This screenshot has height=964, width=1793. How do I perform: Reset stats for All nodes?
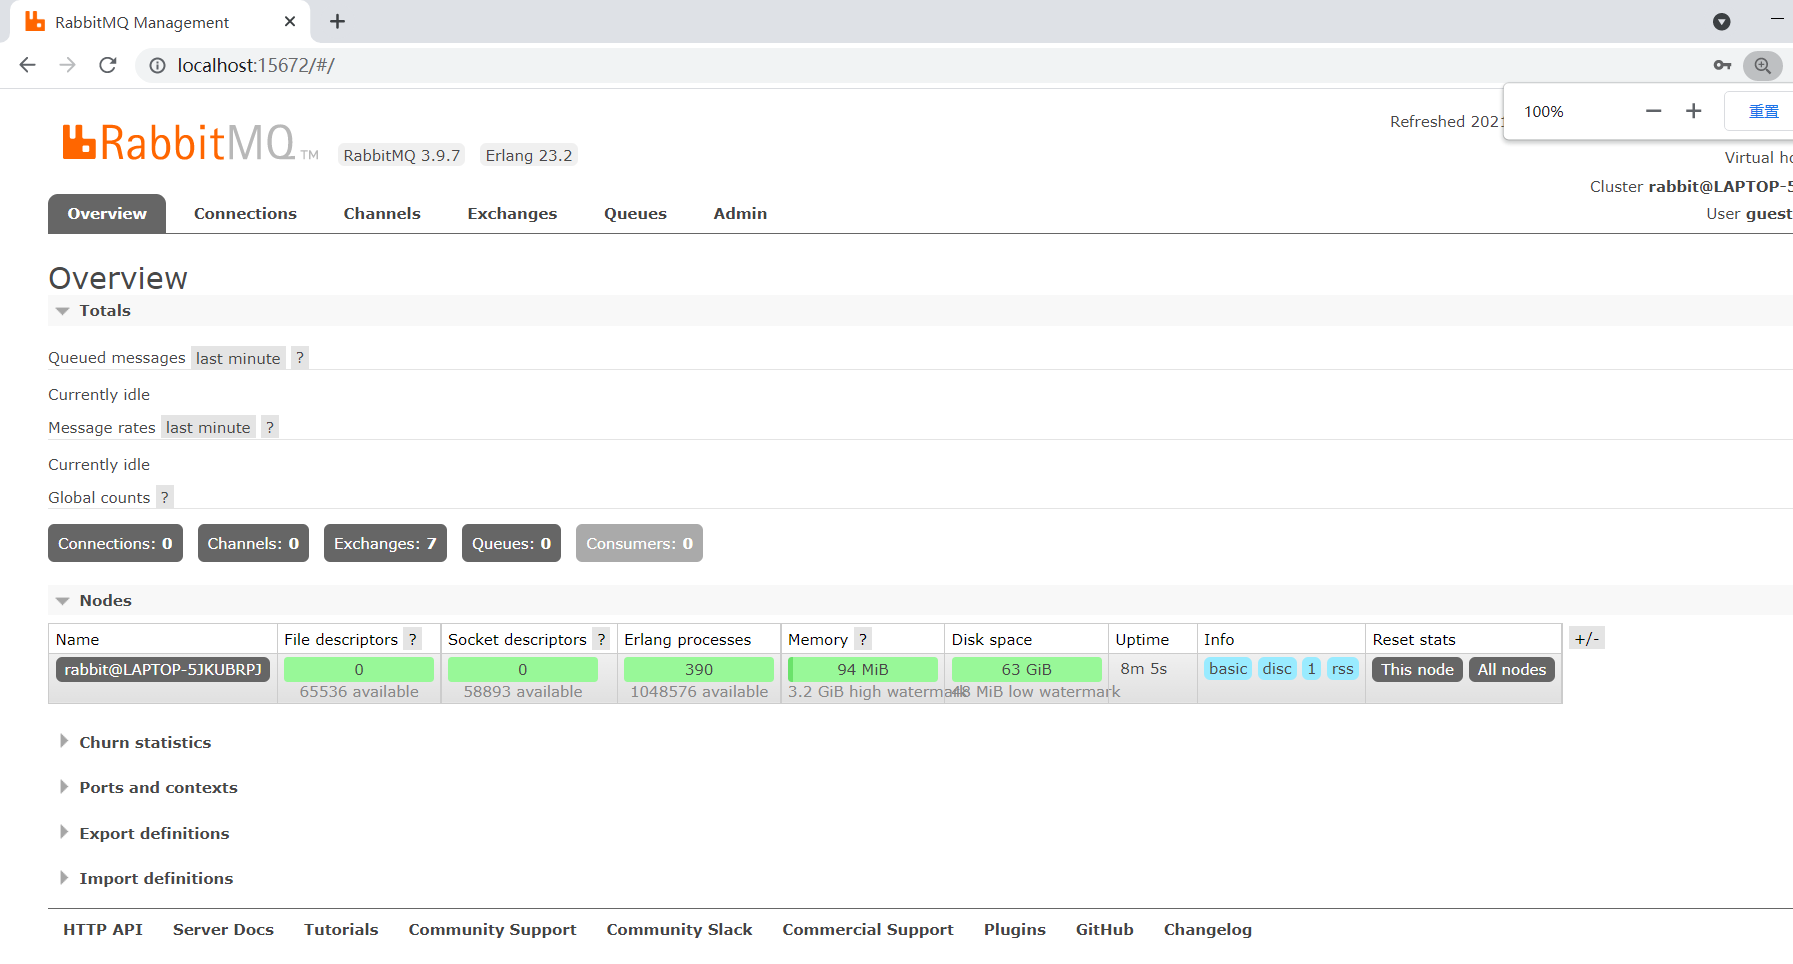pos(1512,669)
